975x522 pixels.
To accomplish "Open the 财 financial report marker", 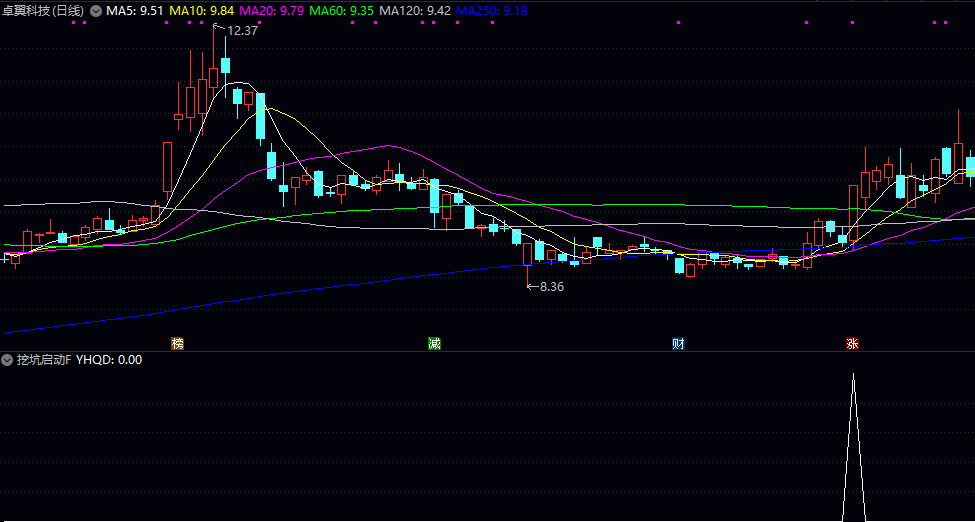I will click(678, 344).
